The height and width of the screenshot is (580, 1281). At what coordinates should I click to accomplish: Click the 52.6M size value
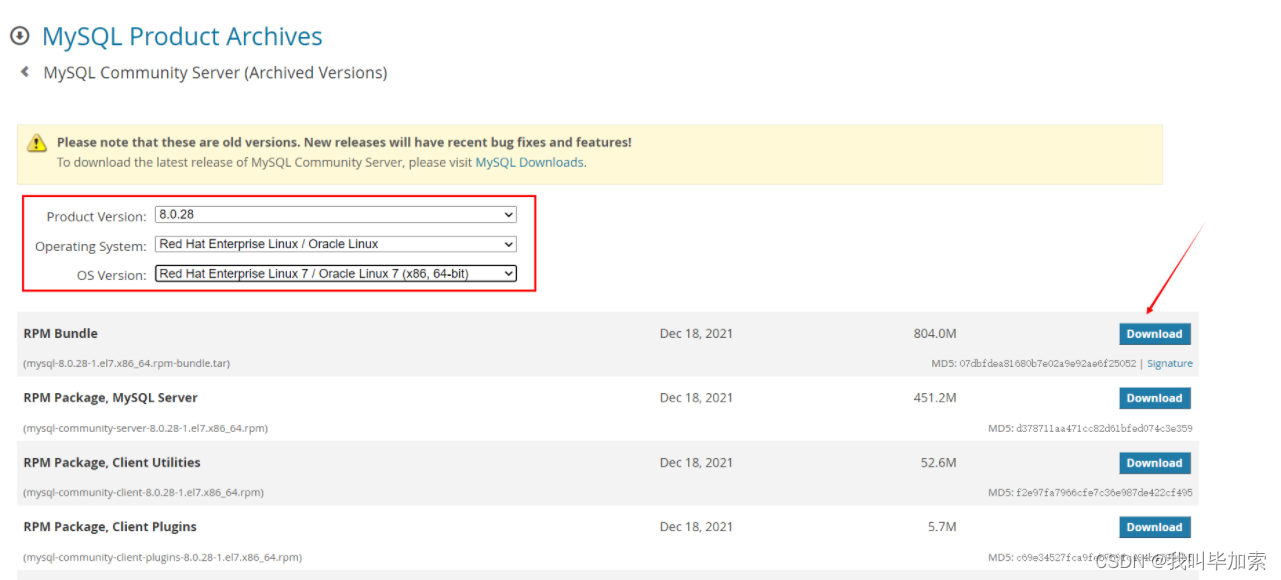(x=938, y=463)
